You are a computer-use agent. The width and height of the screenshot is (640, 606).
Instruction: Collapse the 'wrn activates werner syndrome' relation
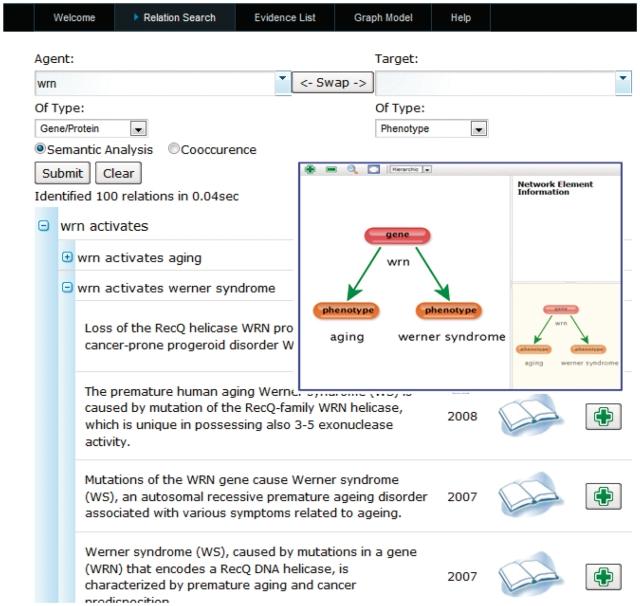point(68,288)
